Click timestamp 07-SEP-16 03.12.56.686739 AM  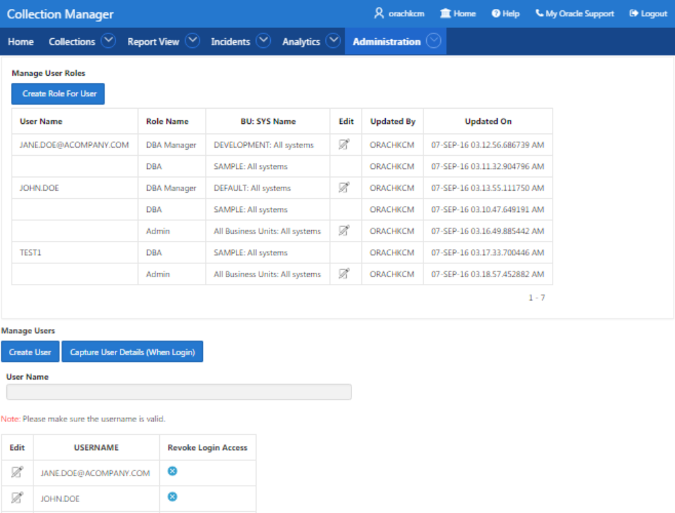coord(487,145)
